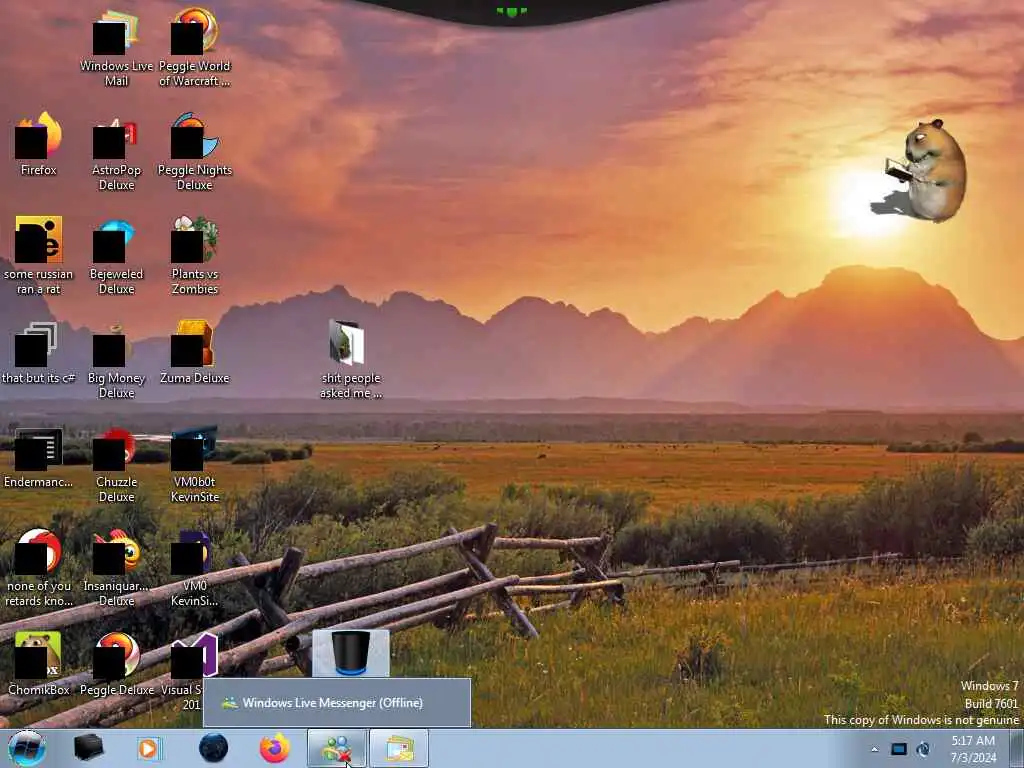Open the dark globe browser taskbar icon
The image size is (1024, 768).
pos(214,748)
